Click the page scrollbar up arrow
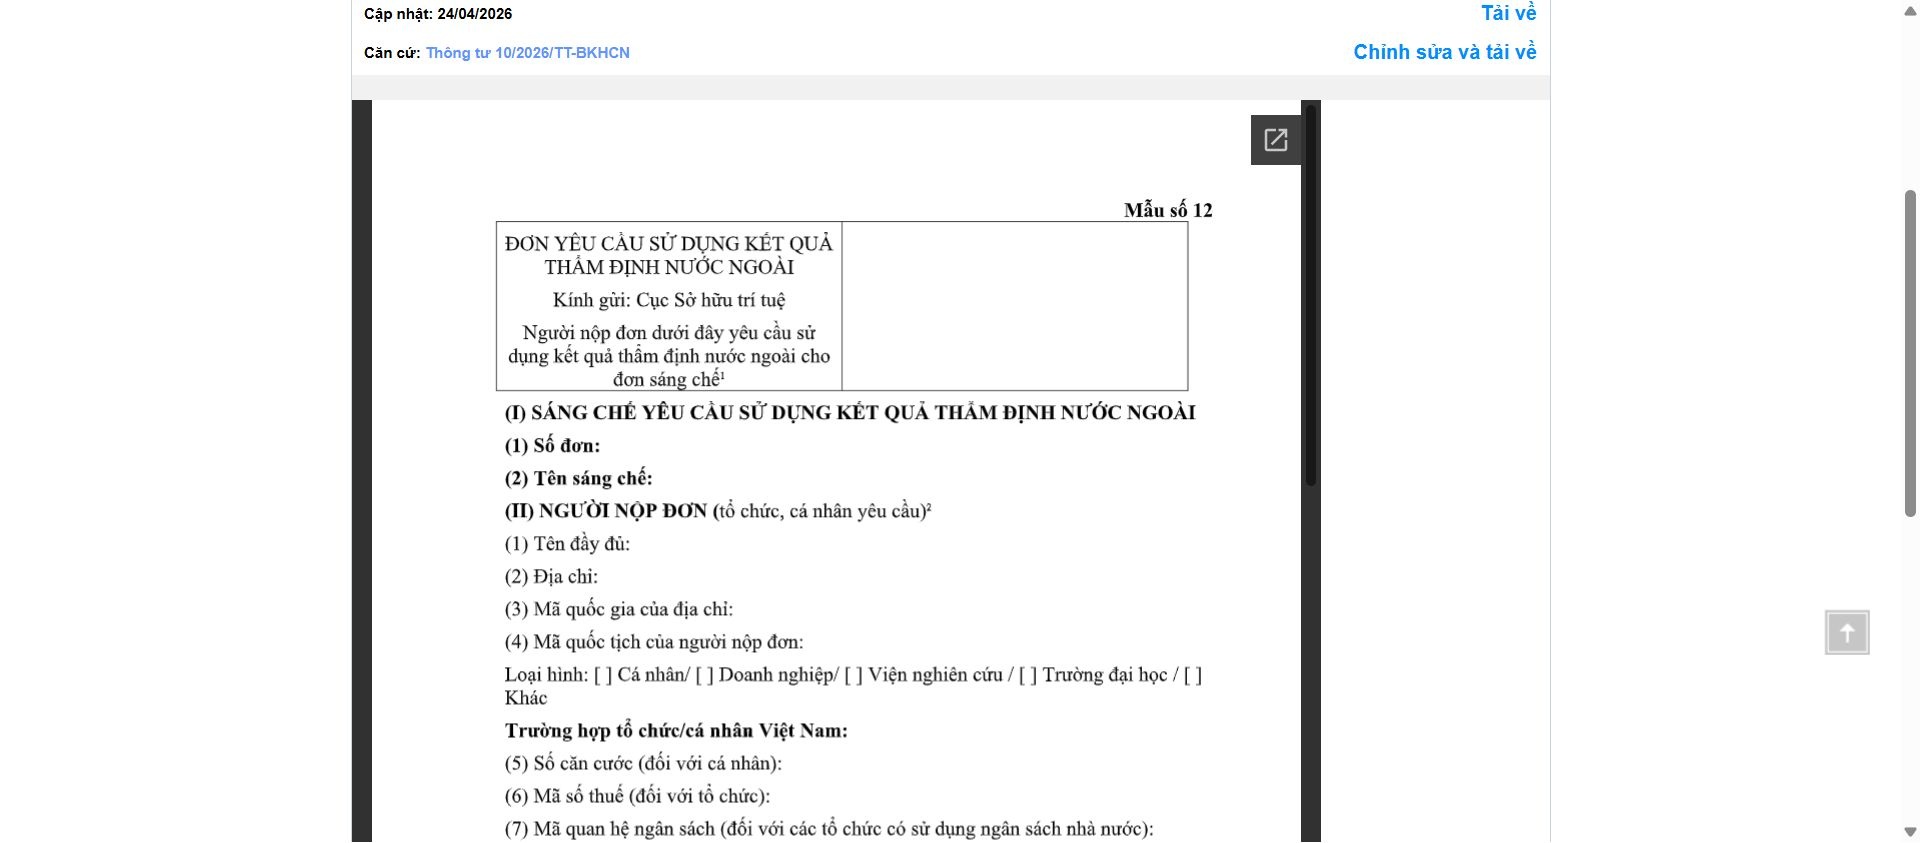Image resolution: width=1920 pixels, height=843 pixels. [1910, 10]
